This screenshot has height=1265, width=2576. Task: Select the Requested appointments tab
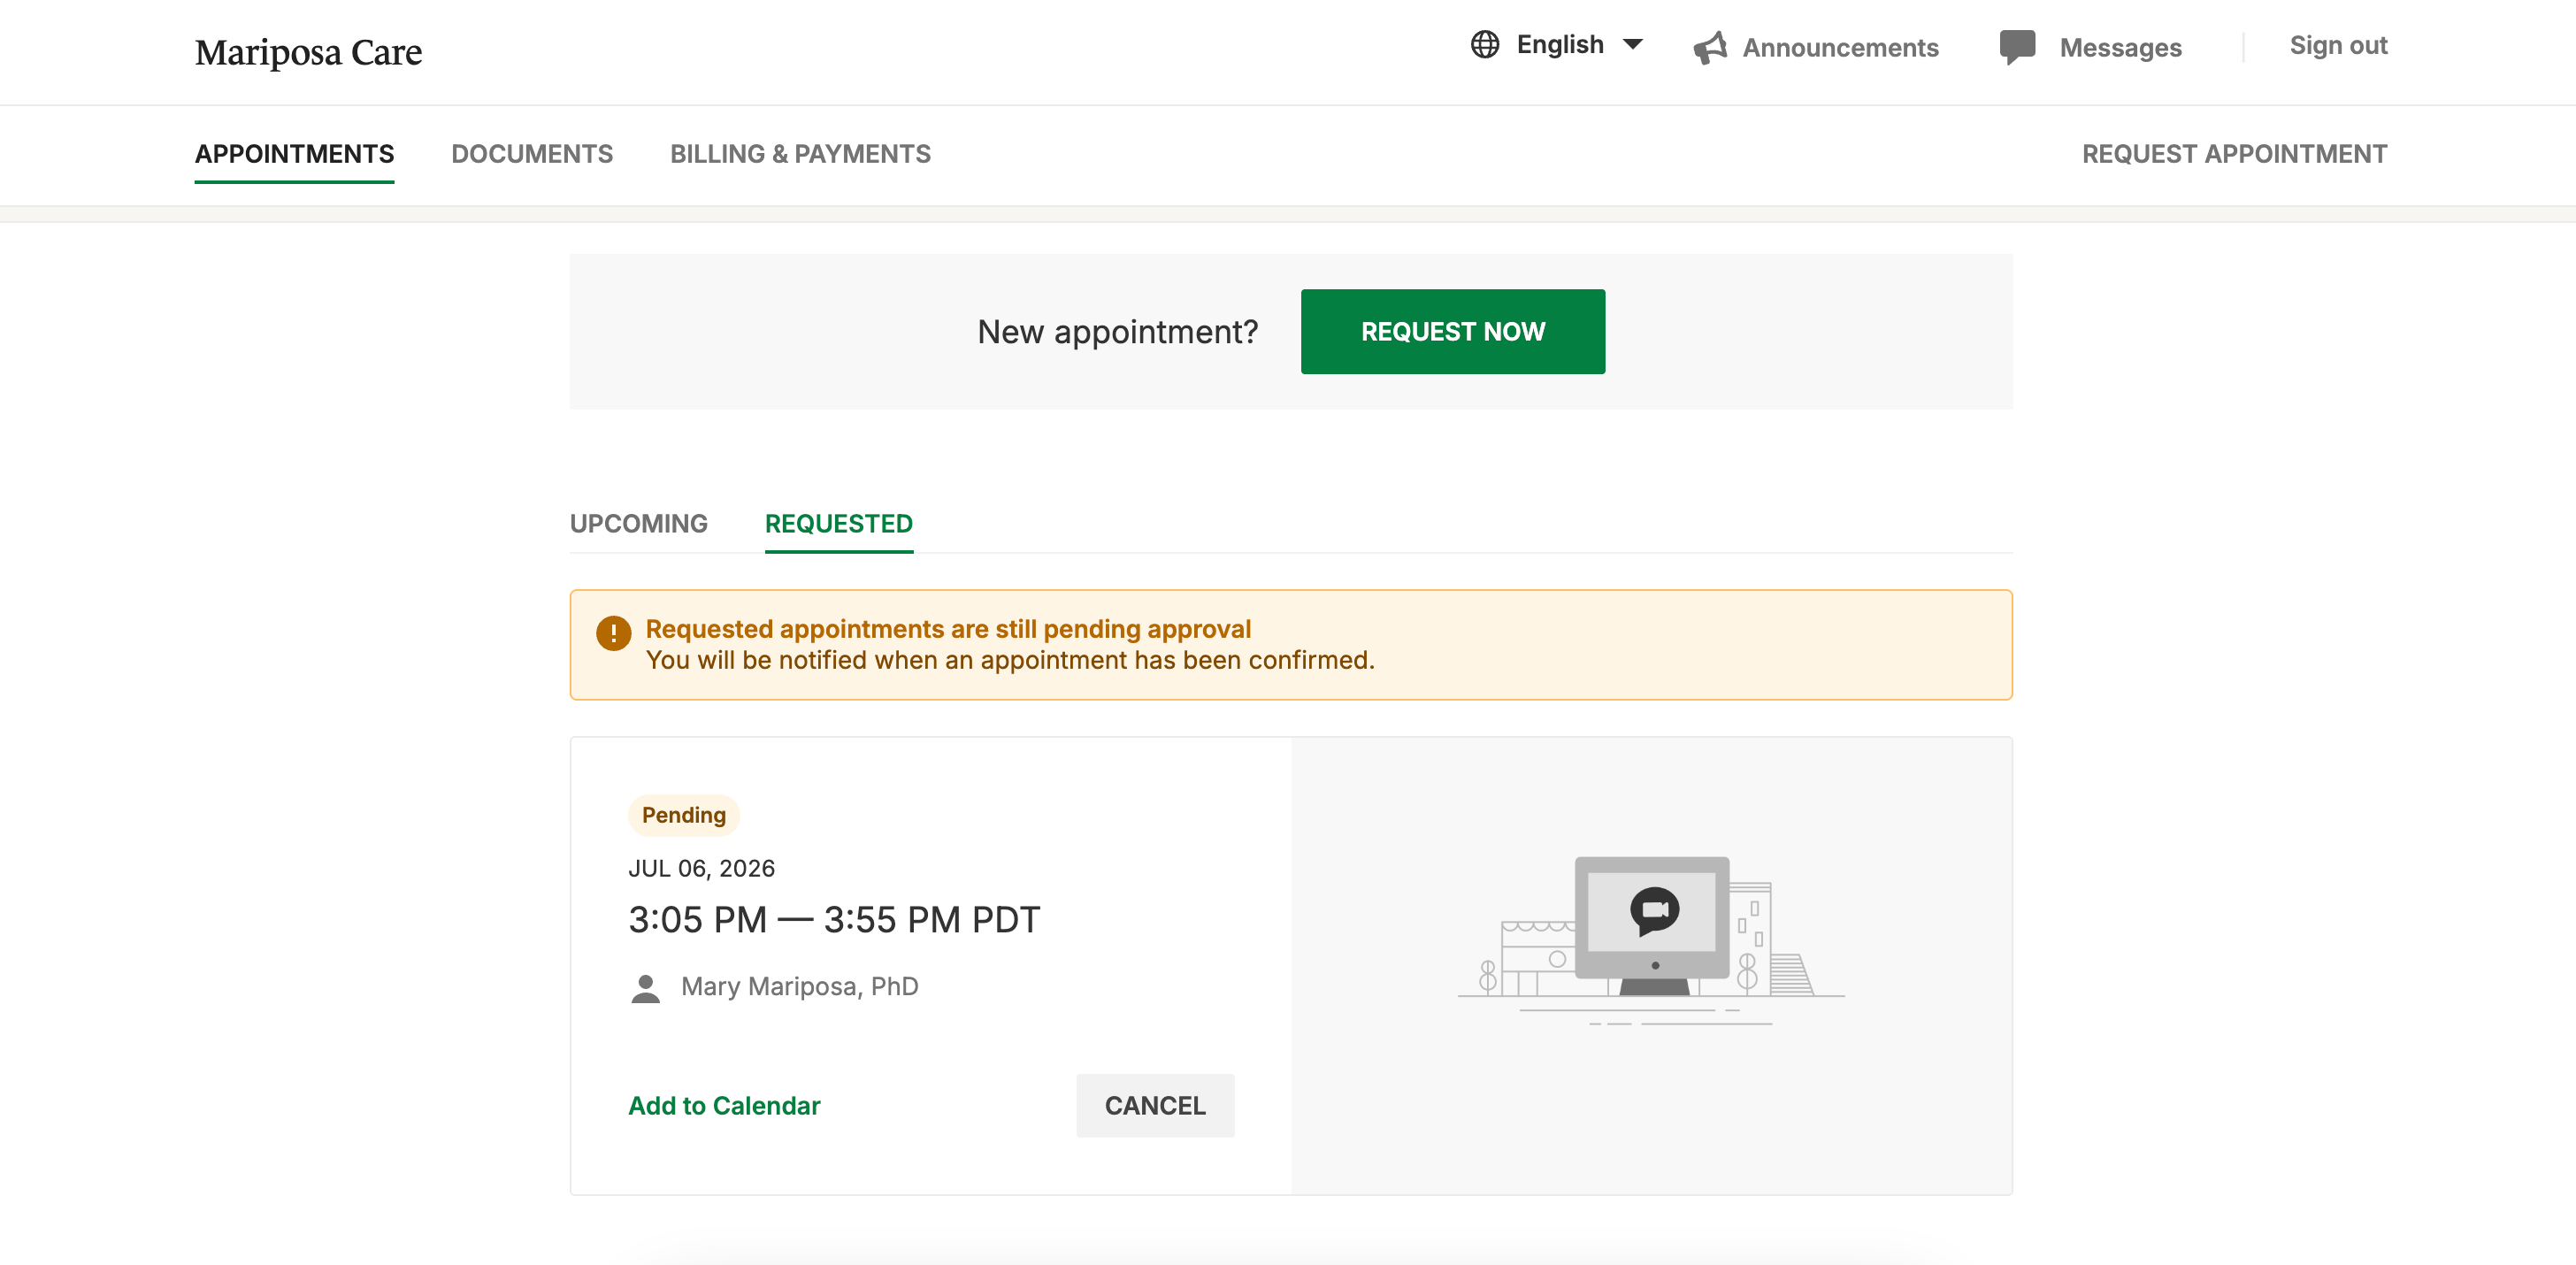838,524
